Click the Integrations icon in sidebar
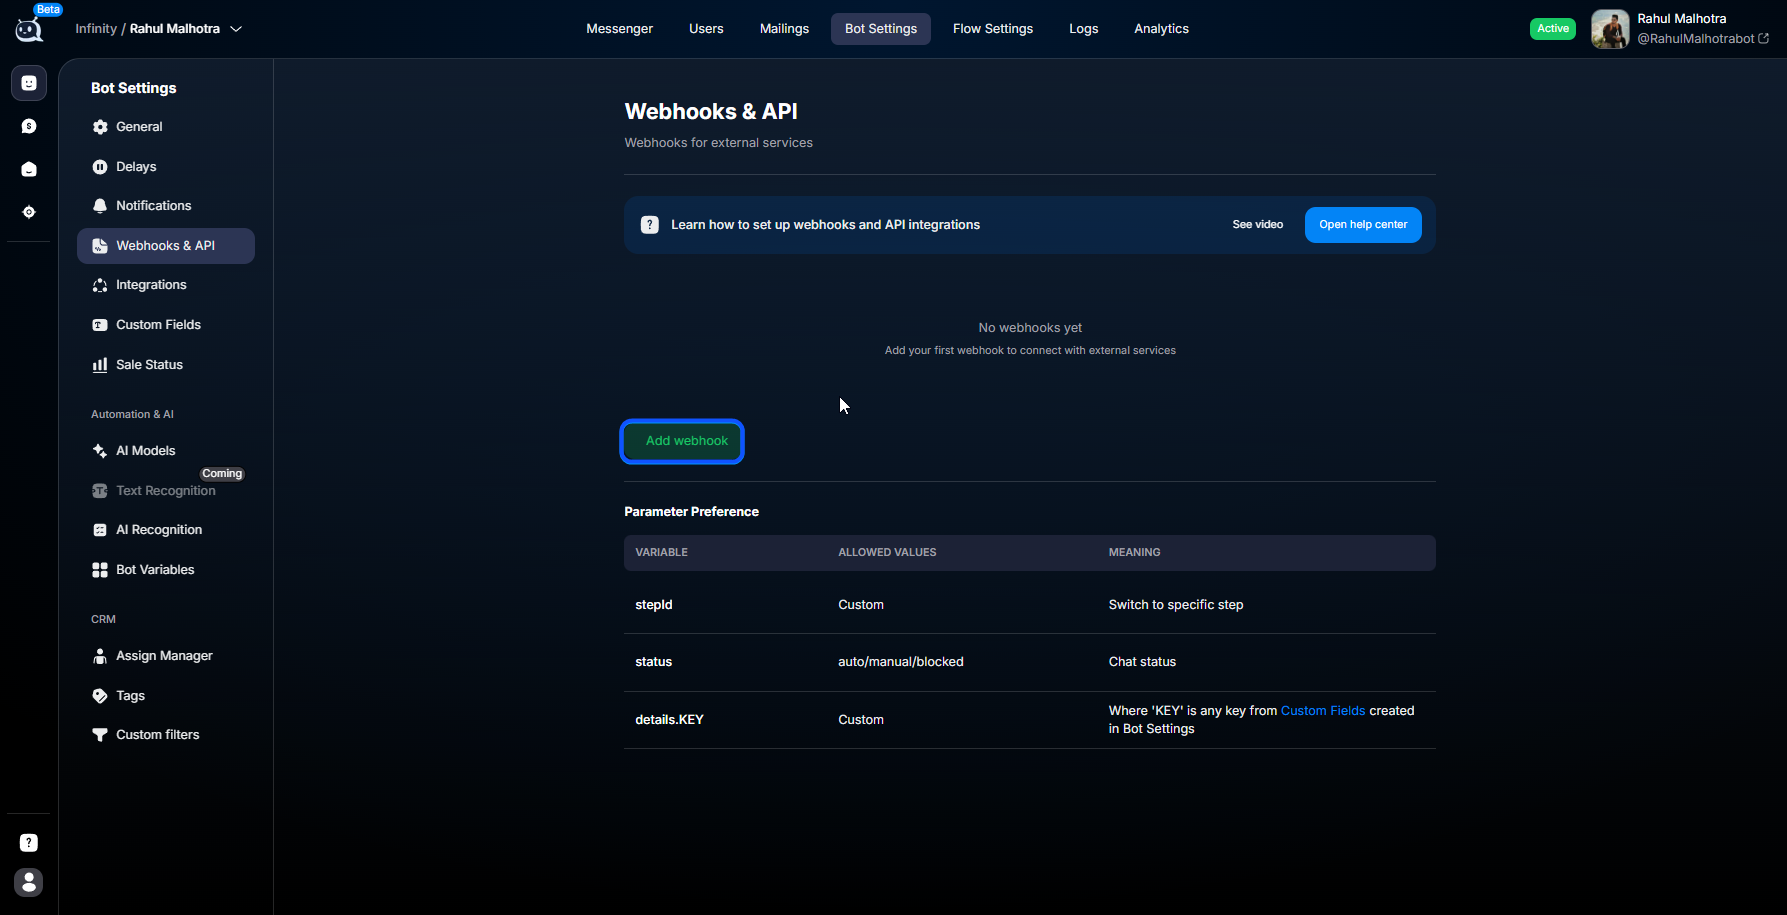 pos(100,285)
